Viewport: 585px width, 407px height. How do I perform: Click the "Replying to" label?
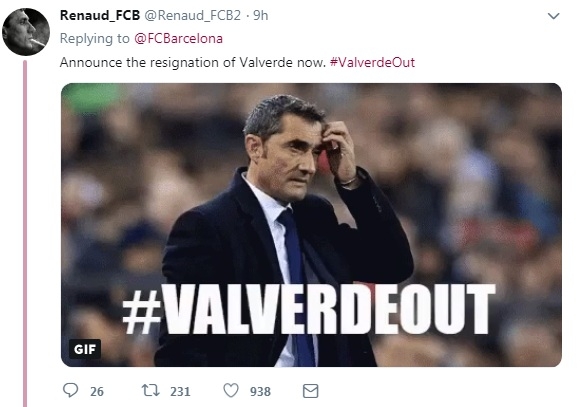point(95,38)
